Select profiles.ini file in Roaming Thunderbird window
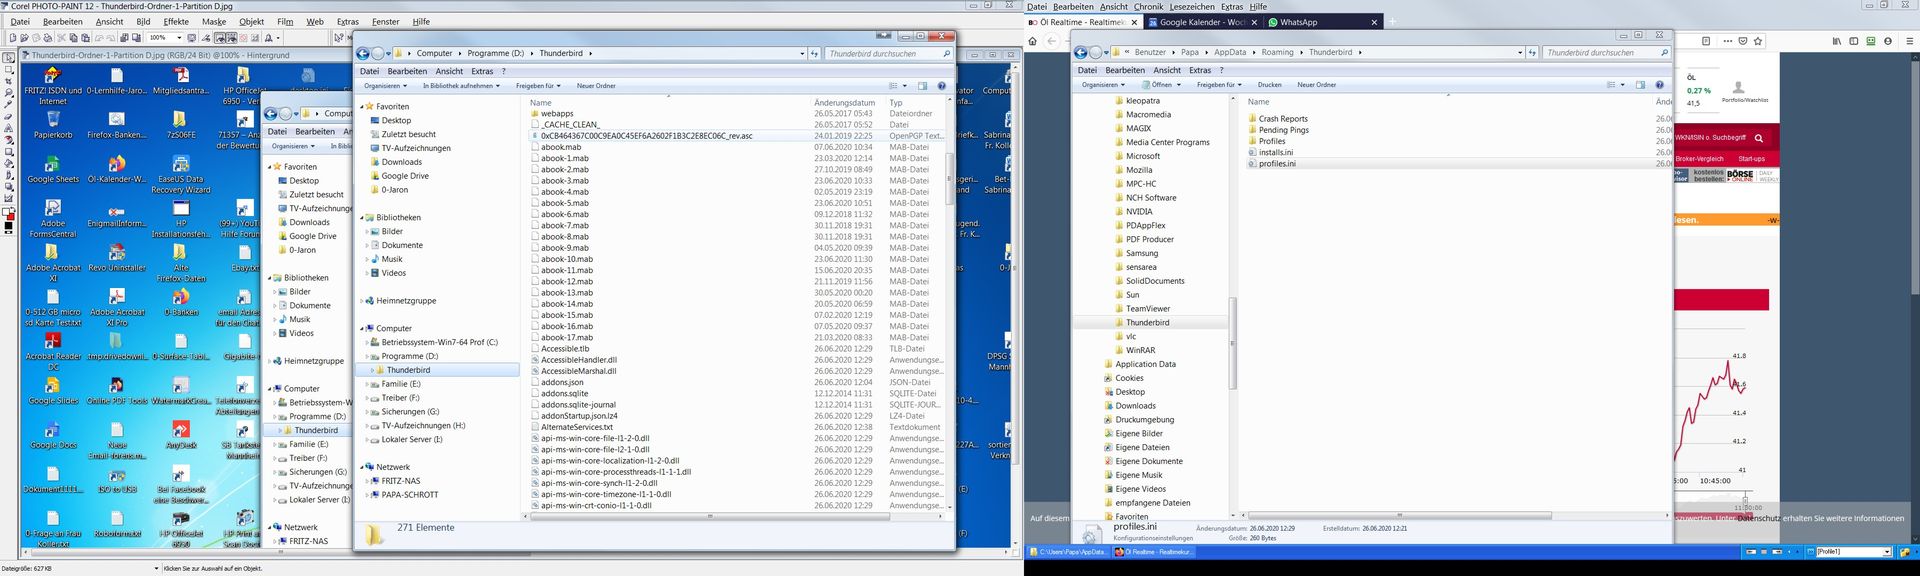Image resolution: width=1920 pixels, height=576 pixels. point(1277,163)
